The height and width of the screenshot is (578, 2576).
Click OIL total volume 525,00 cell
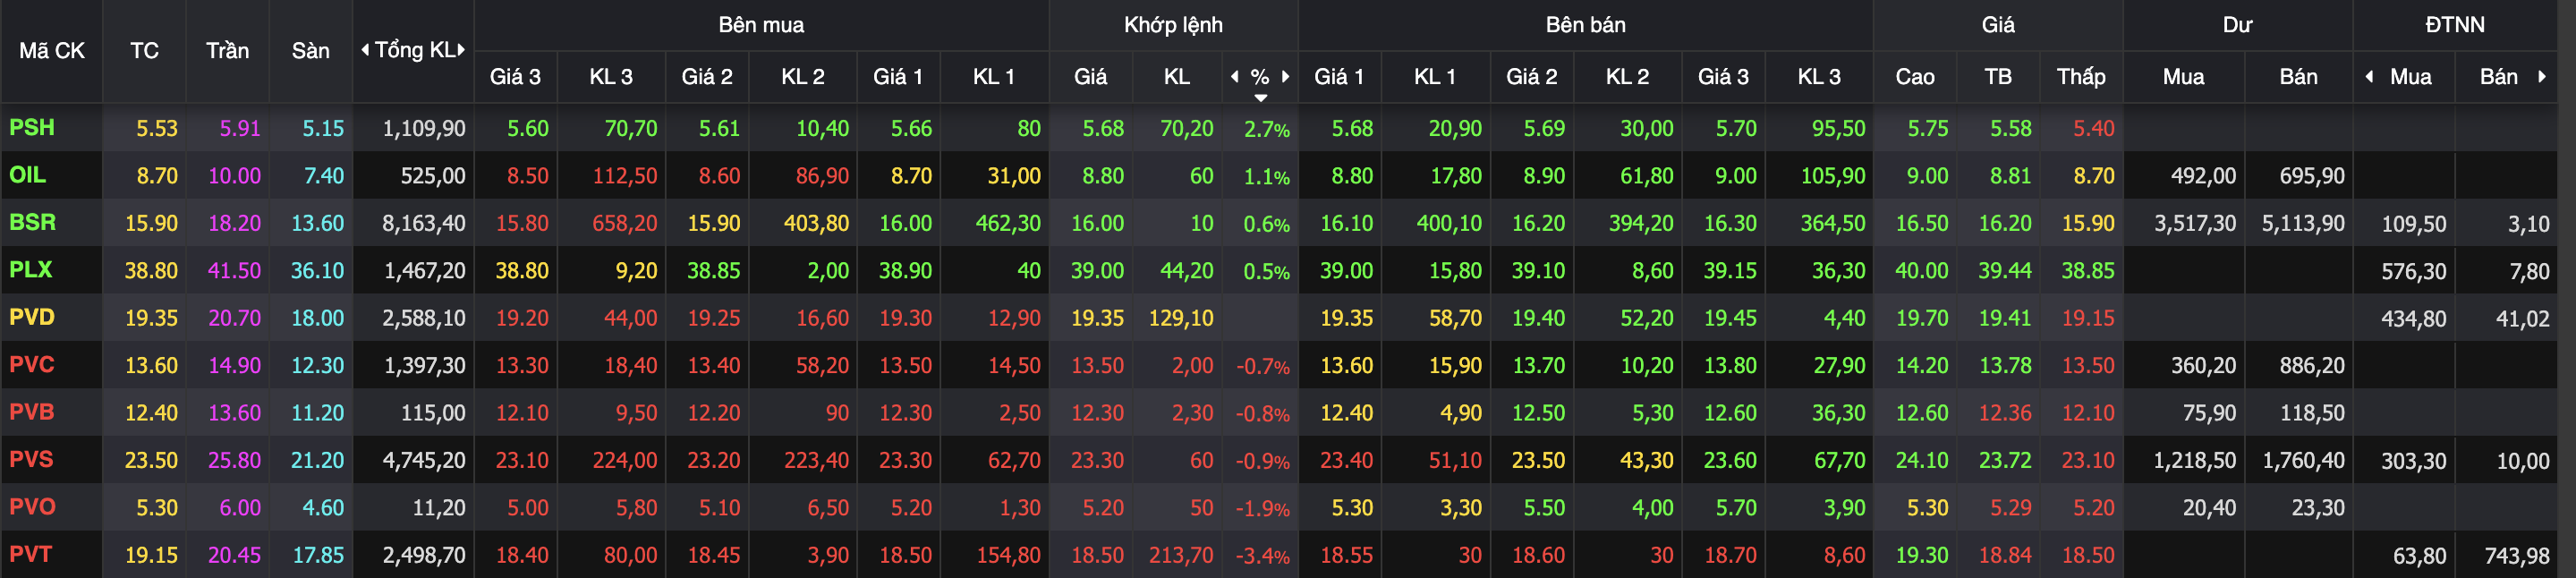click(x=433, y=176)
